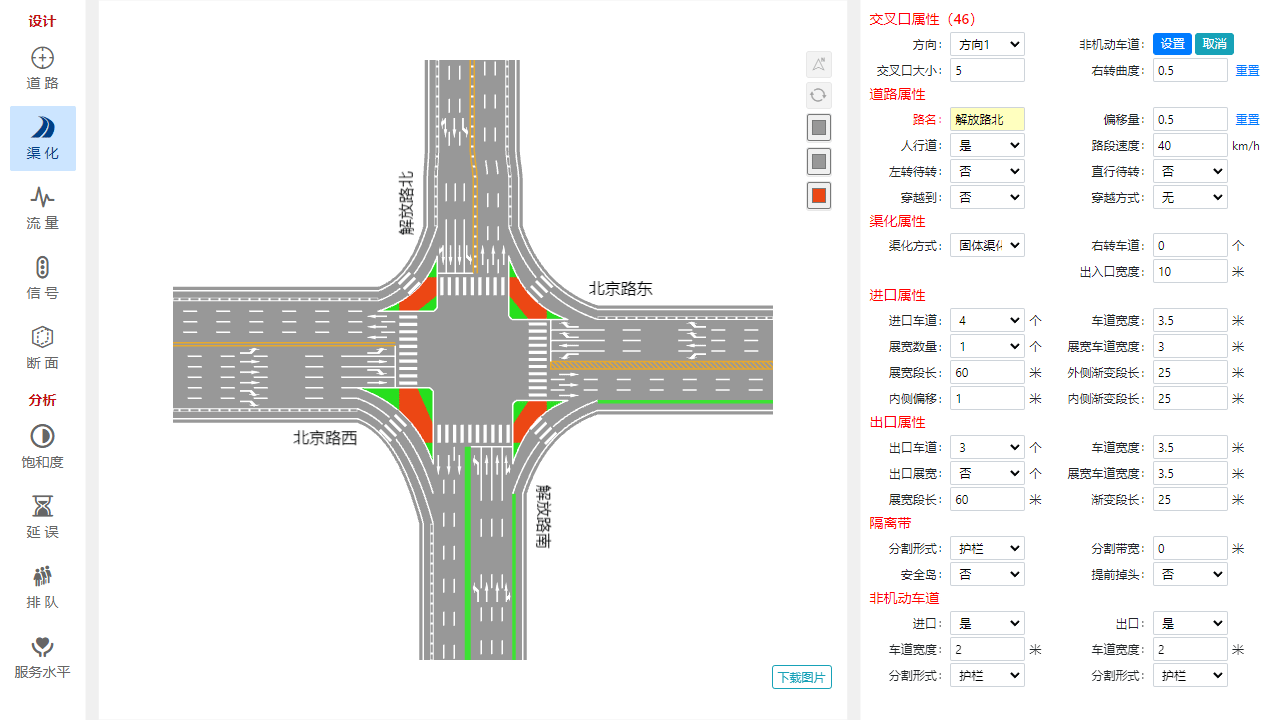1280x720 pixels.
Task: Open the 穿越到 dropdown
Action: point(987,197)
